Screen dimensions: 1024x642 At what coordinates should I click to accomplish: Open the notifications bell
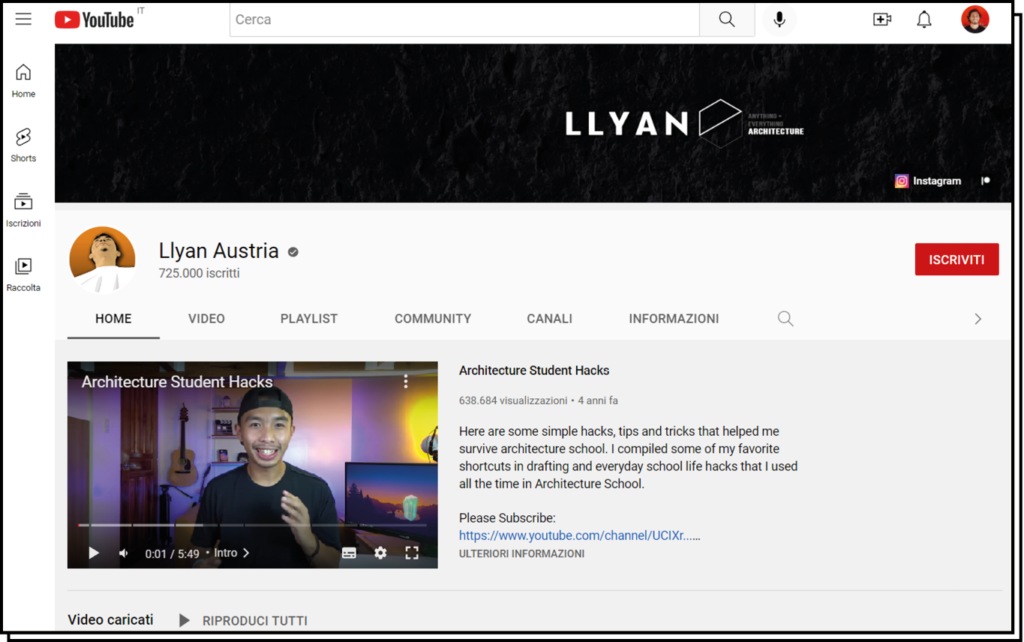[x=924, y=19]
